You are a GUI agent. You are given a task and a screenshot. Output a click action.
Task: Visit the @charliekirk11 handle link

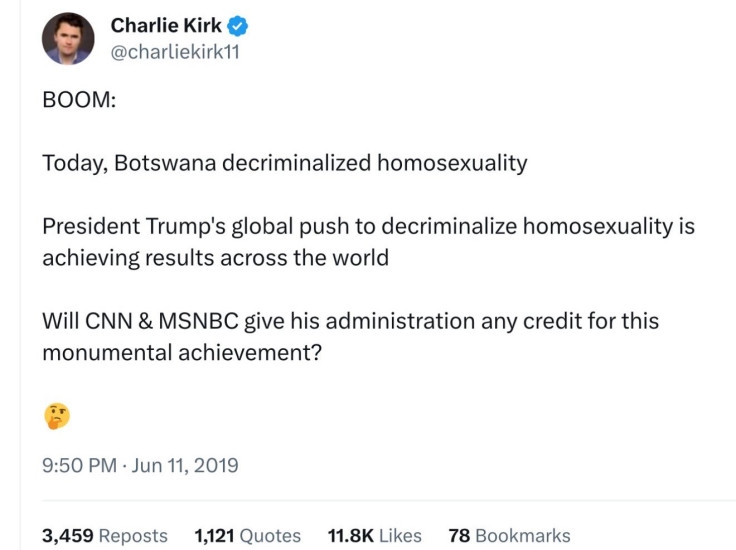click(x=175, y=52)
